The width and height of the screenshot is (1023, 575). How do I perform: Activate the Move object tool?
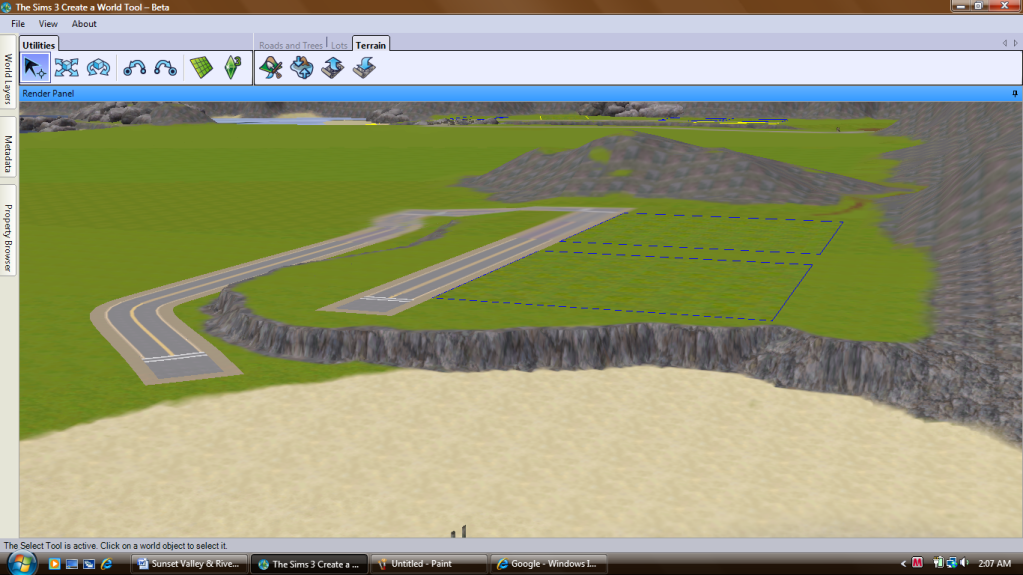coord(67,68)
